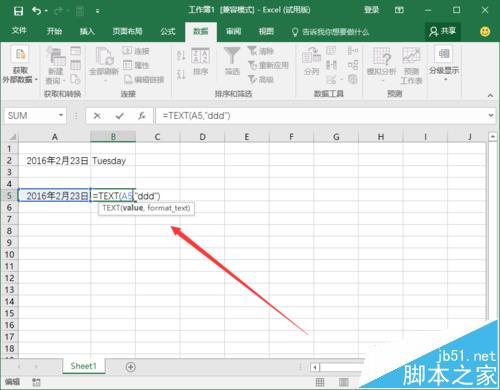Click the Recent Sources icon beside 新建查询
500x390 pixels.
[76, 79]
